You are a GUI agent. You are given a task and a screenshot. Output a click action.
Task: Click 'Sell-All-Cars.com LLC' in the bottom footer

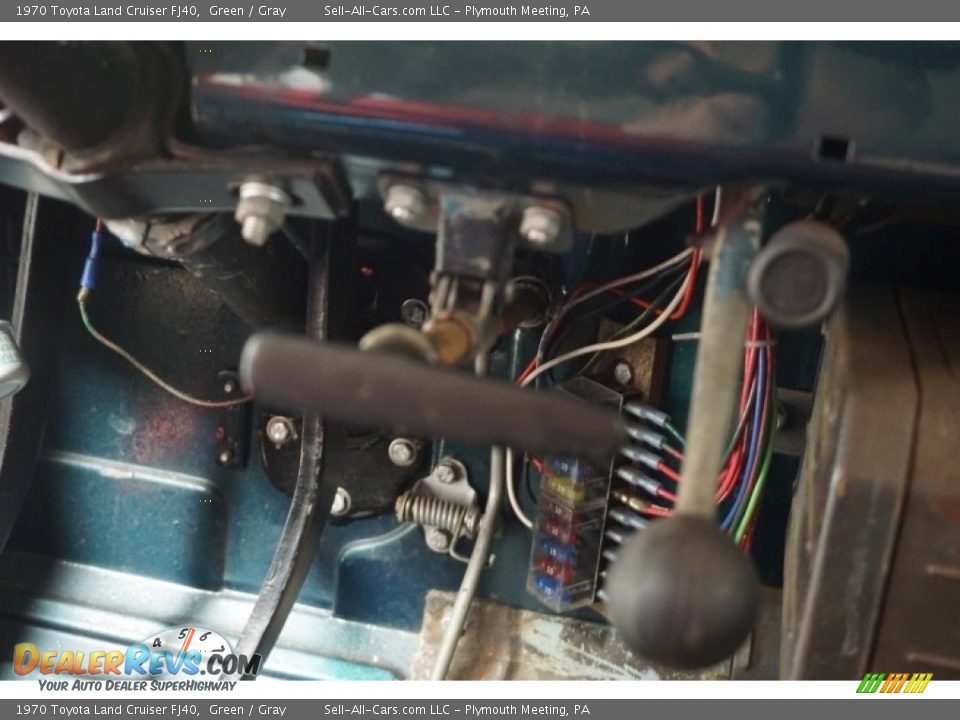click(386, 710)
